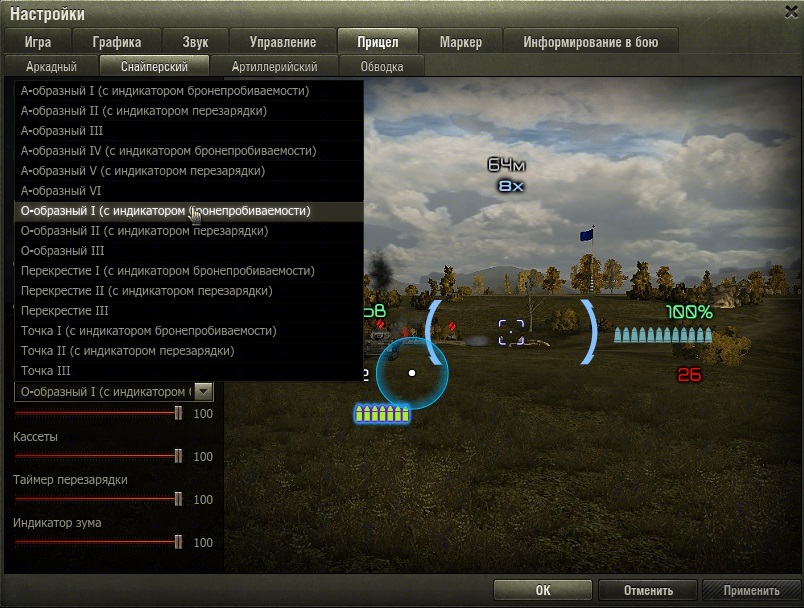Choose А-образный IV (с индикатором бронепробиваемости)
This screenshot has height=608, width=804.
click(189, 151)
